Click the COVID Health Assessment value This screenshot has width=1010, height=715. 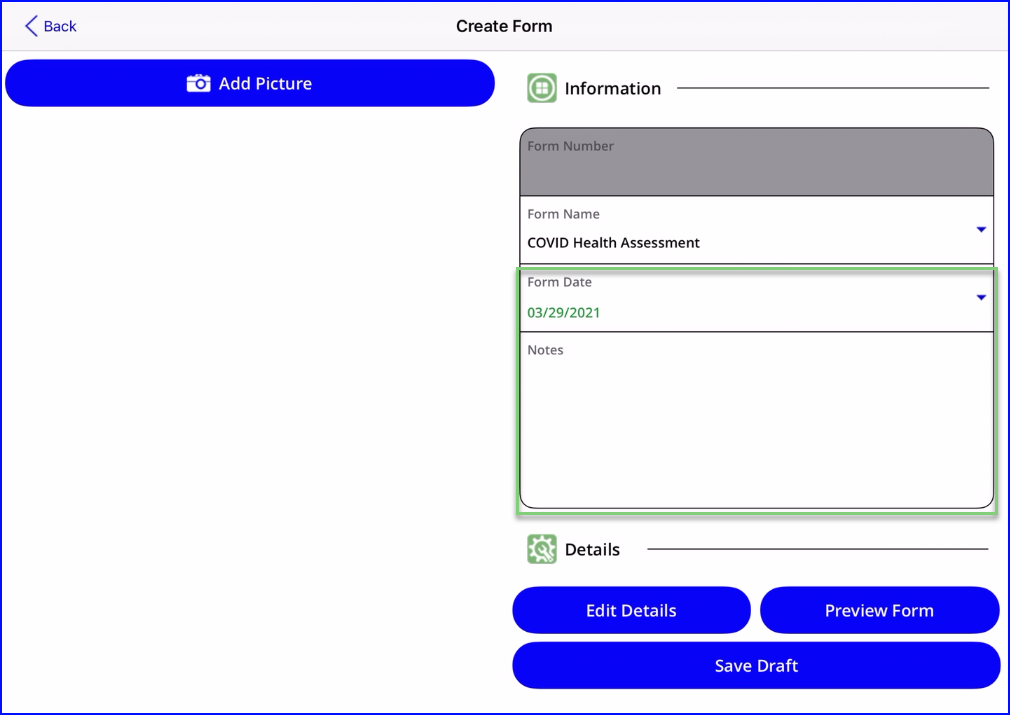[x=613, y=243]
